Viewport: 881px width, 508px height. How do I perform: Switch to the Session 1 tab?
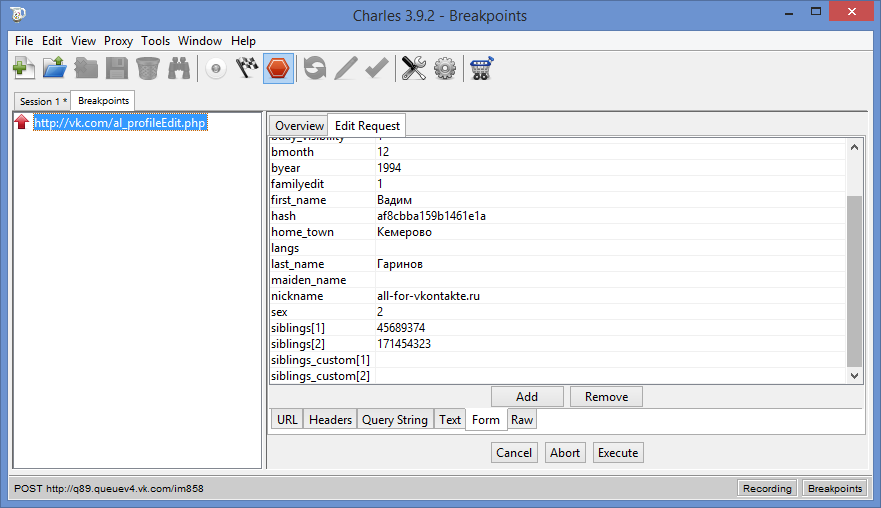(x=42, y=101)
